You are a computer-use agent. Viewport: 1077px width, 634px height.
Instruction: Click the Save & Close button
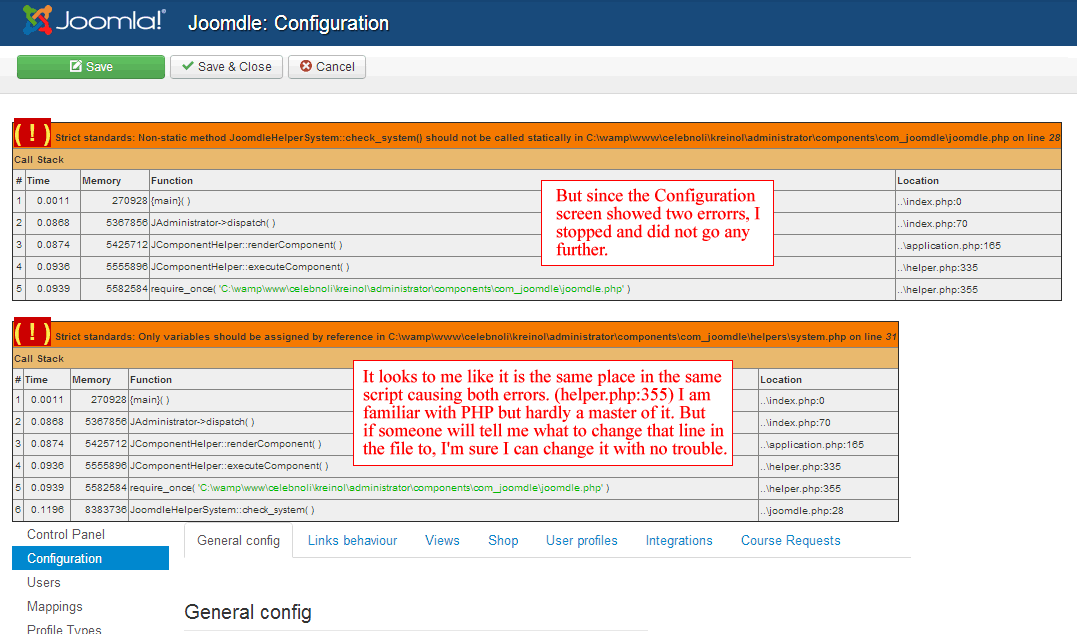[226, 67]
